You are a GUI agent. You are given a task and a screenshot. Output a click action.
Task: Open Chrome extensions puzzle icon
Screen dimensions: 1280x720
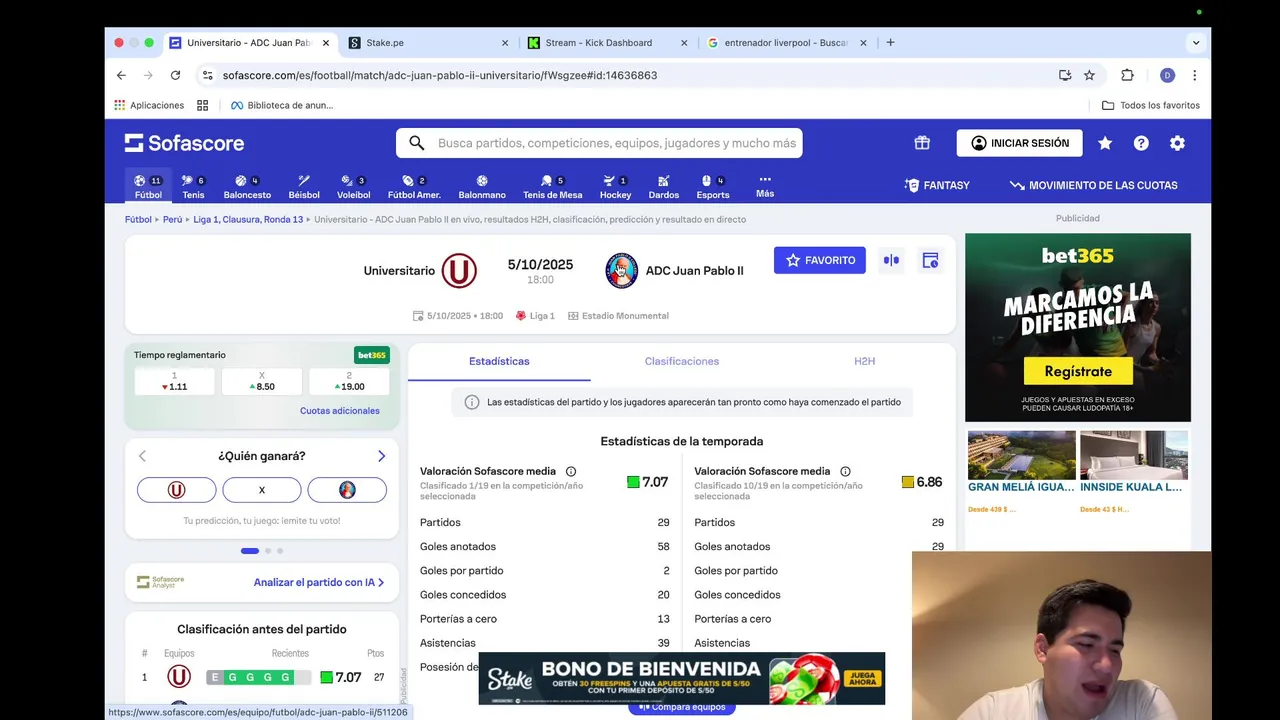click(x=1127, y=75)
